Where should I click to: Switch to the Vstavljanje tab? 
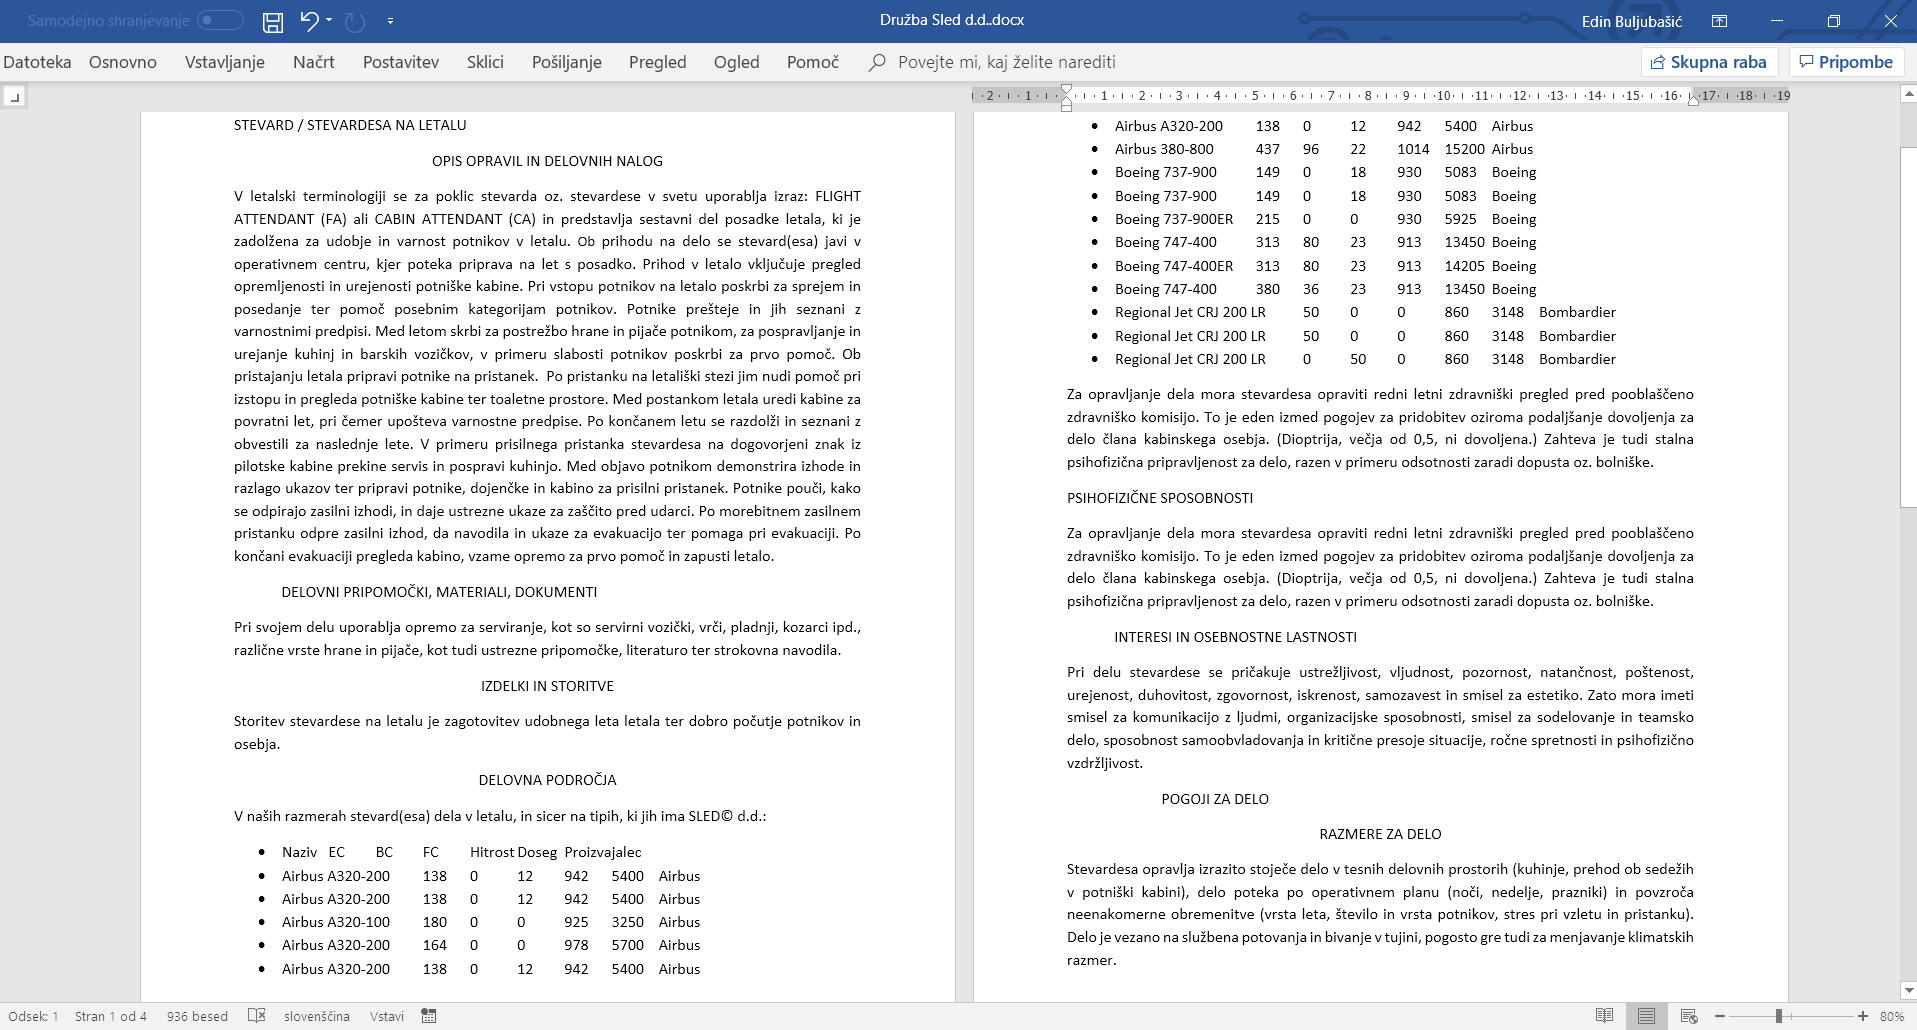click(x=225, y=62)
